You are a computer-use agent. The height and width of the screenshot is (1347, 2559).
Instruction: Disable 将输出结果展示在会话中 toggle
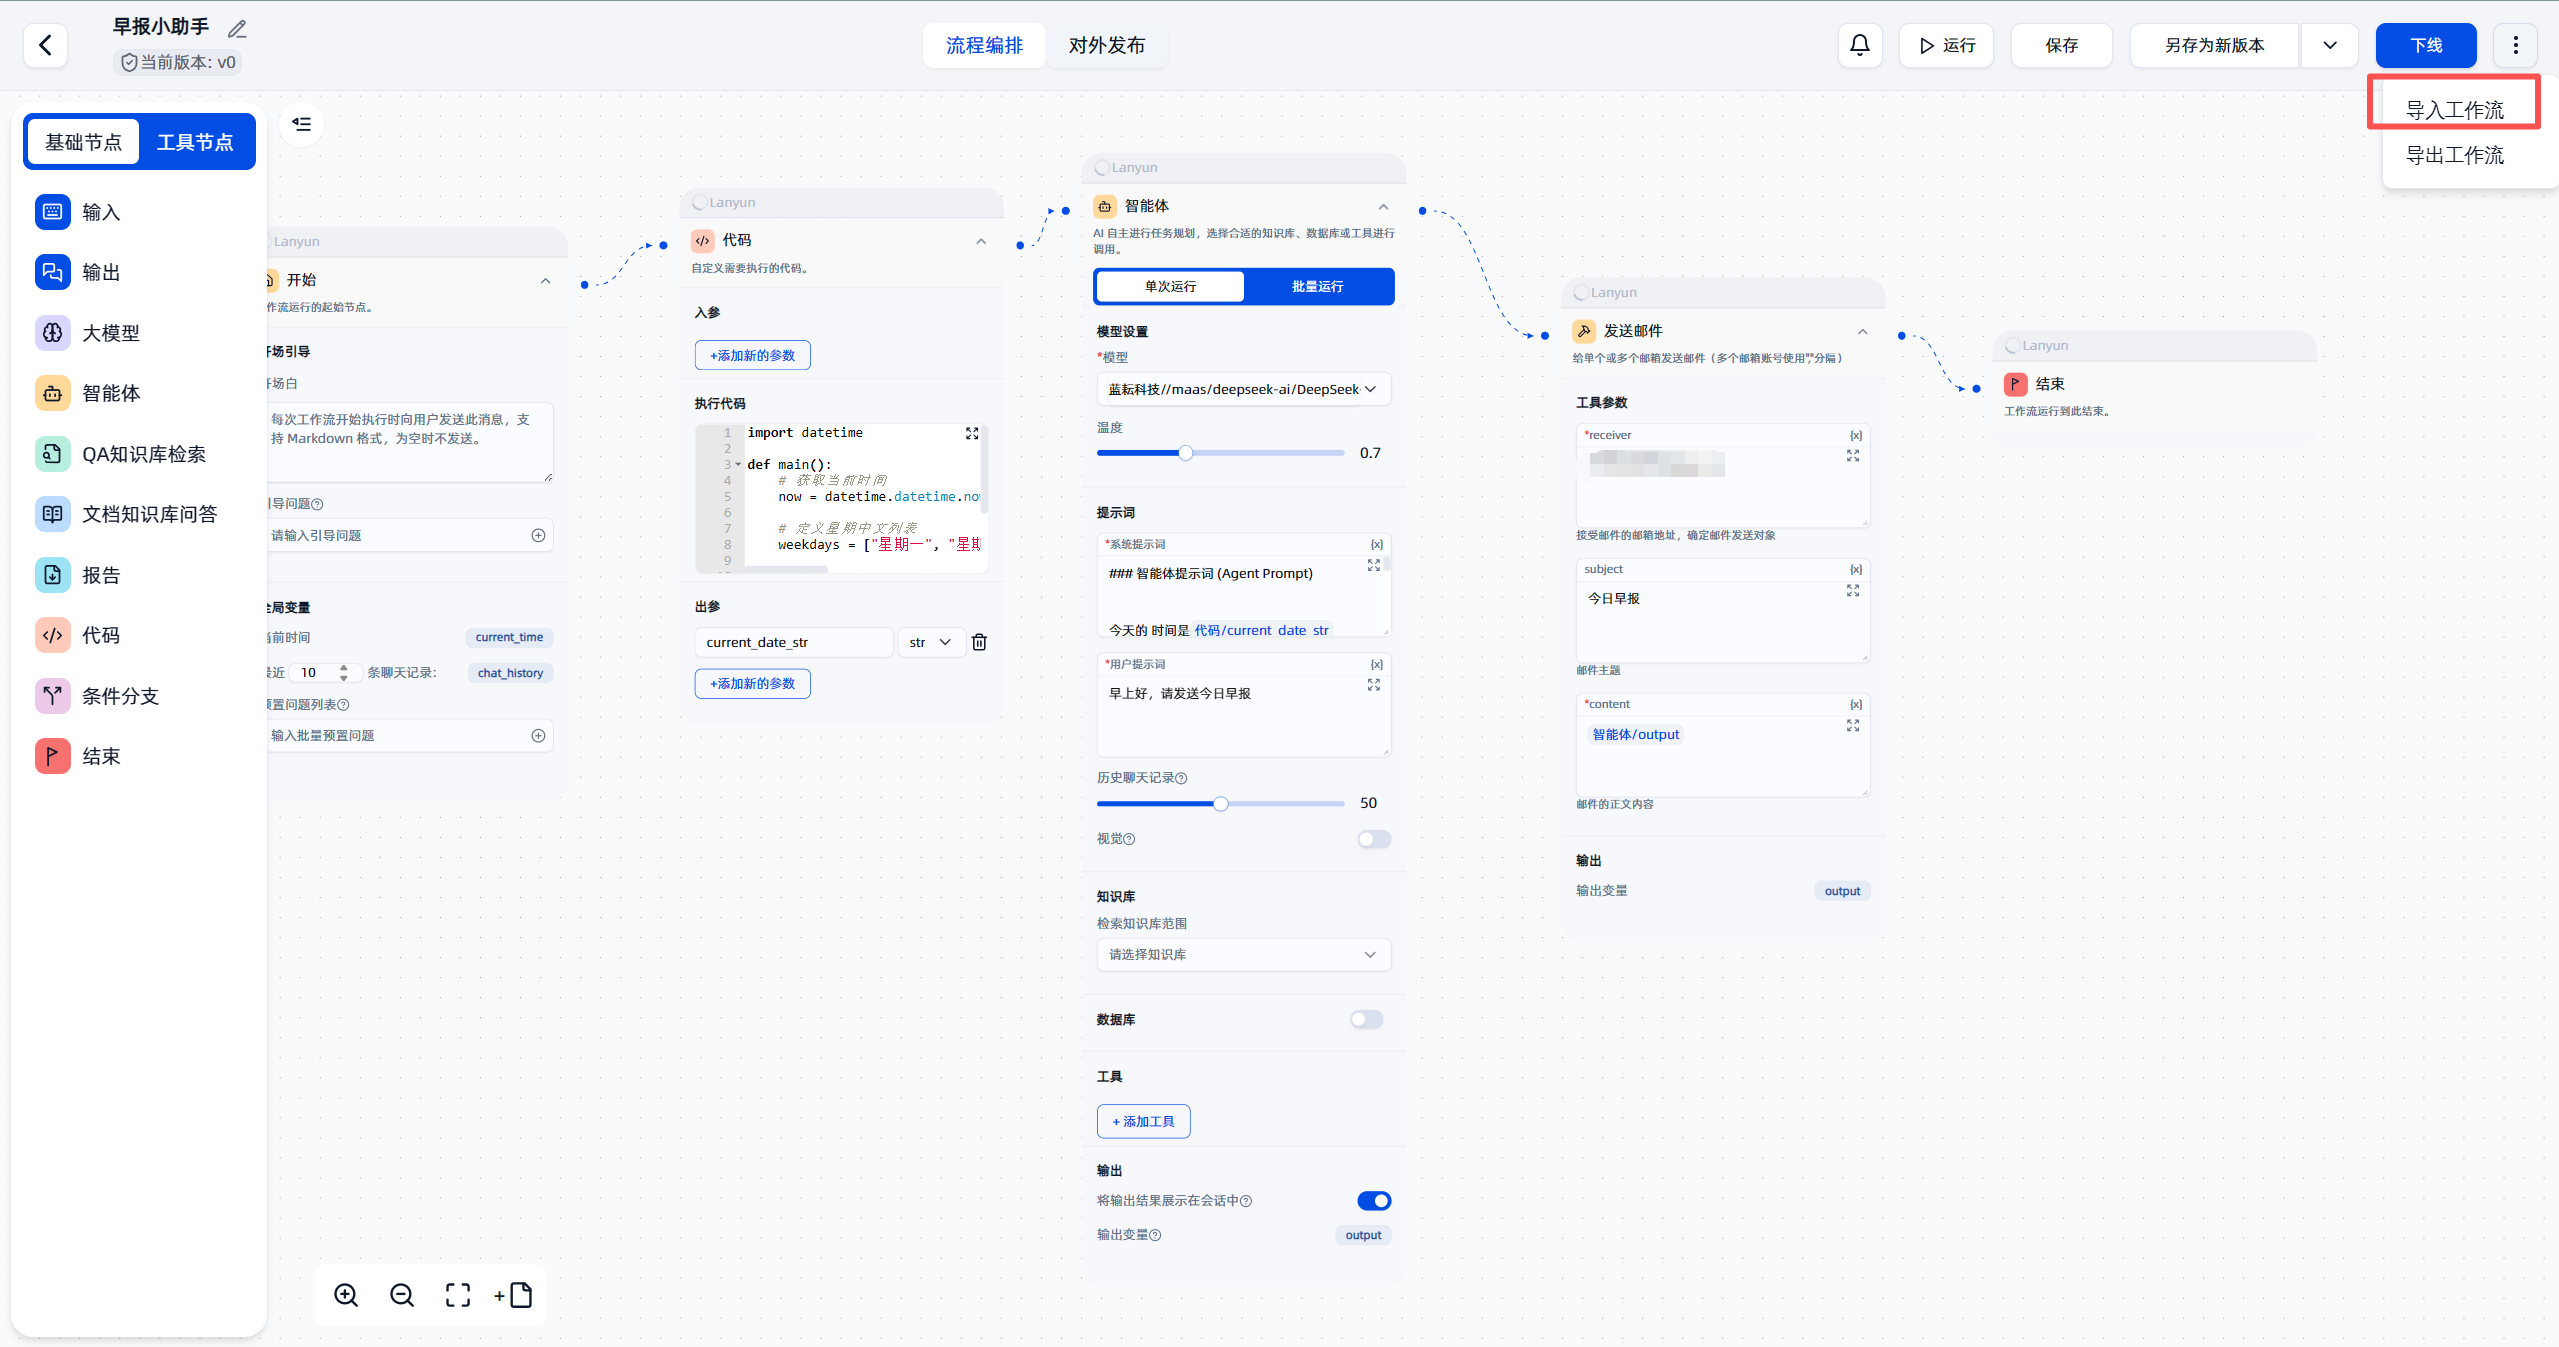tap(1373, 1200)
